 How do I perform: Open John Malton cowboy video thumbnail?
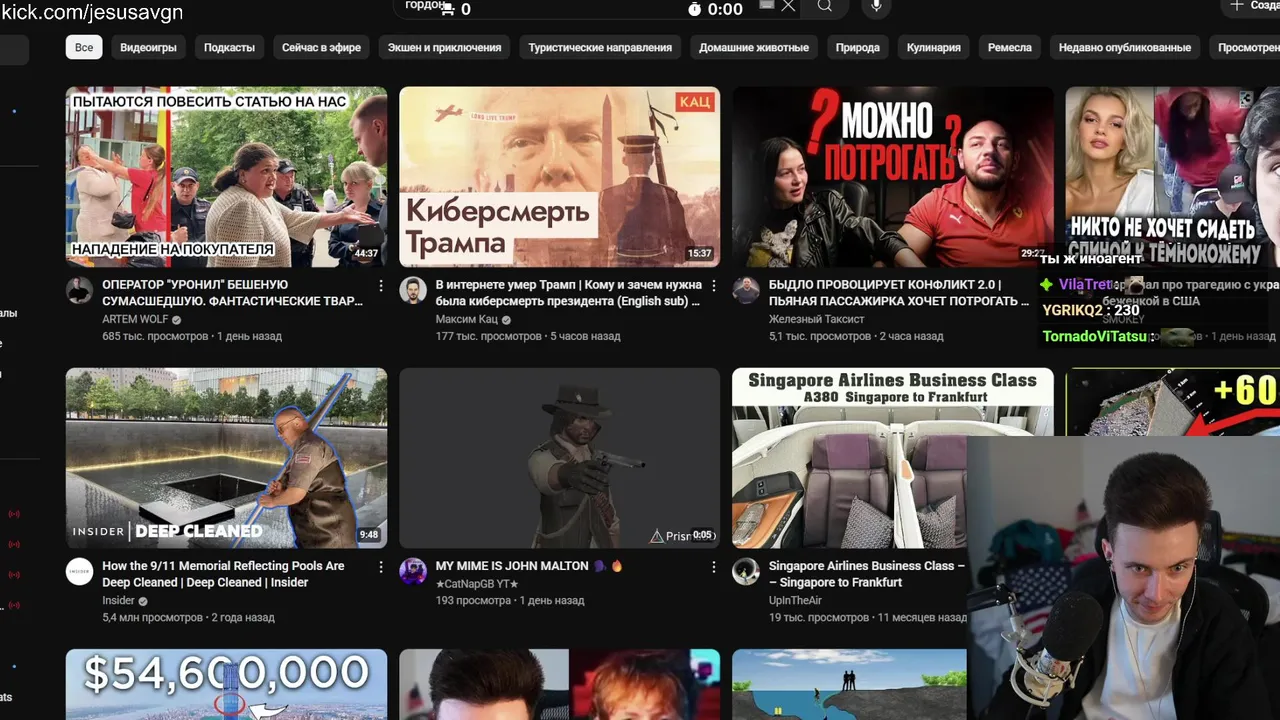click(x=559, y=458)
